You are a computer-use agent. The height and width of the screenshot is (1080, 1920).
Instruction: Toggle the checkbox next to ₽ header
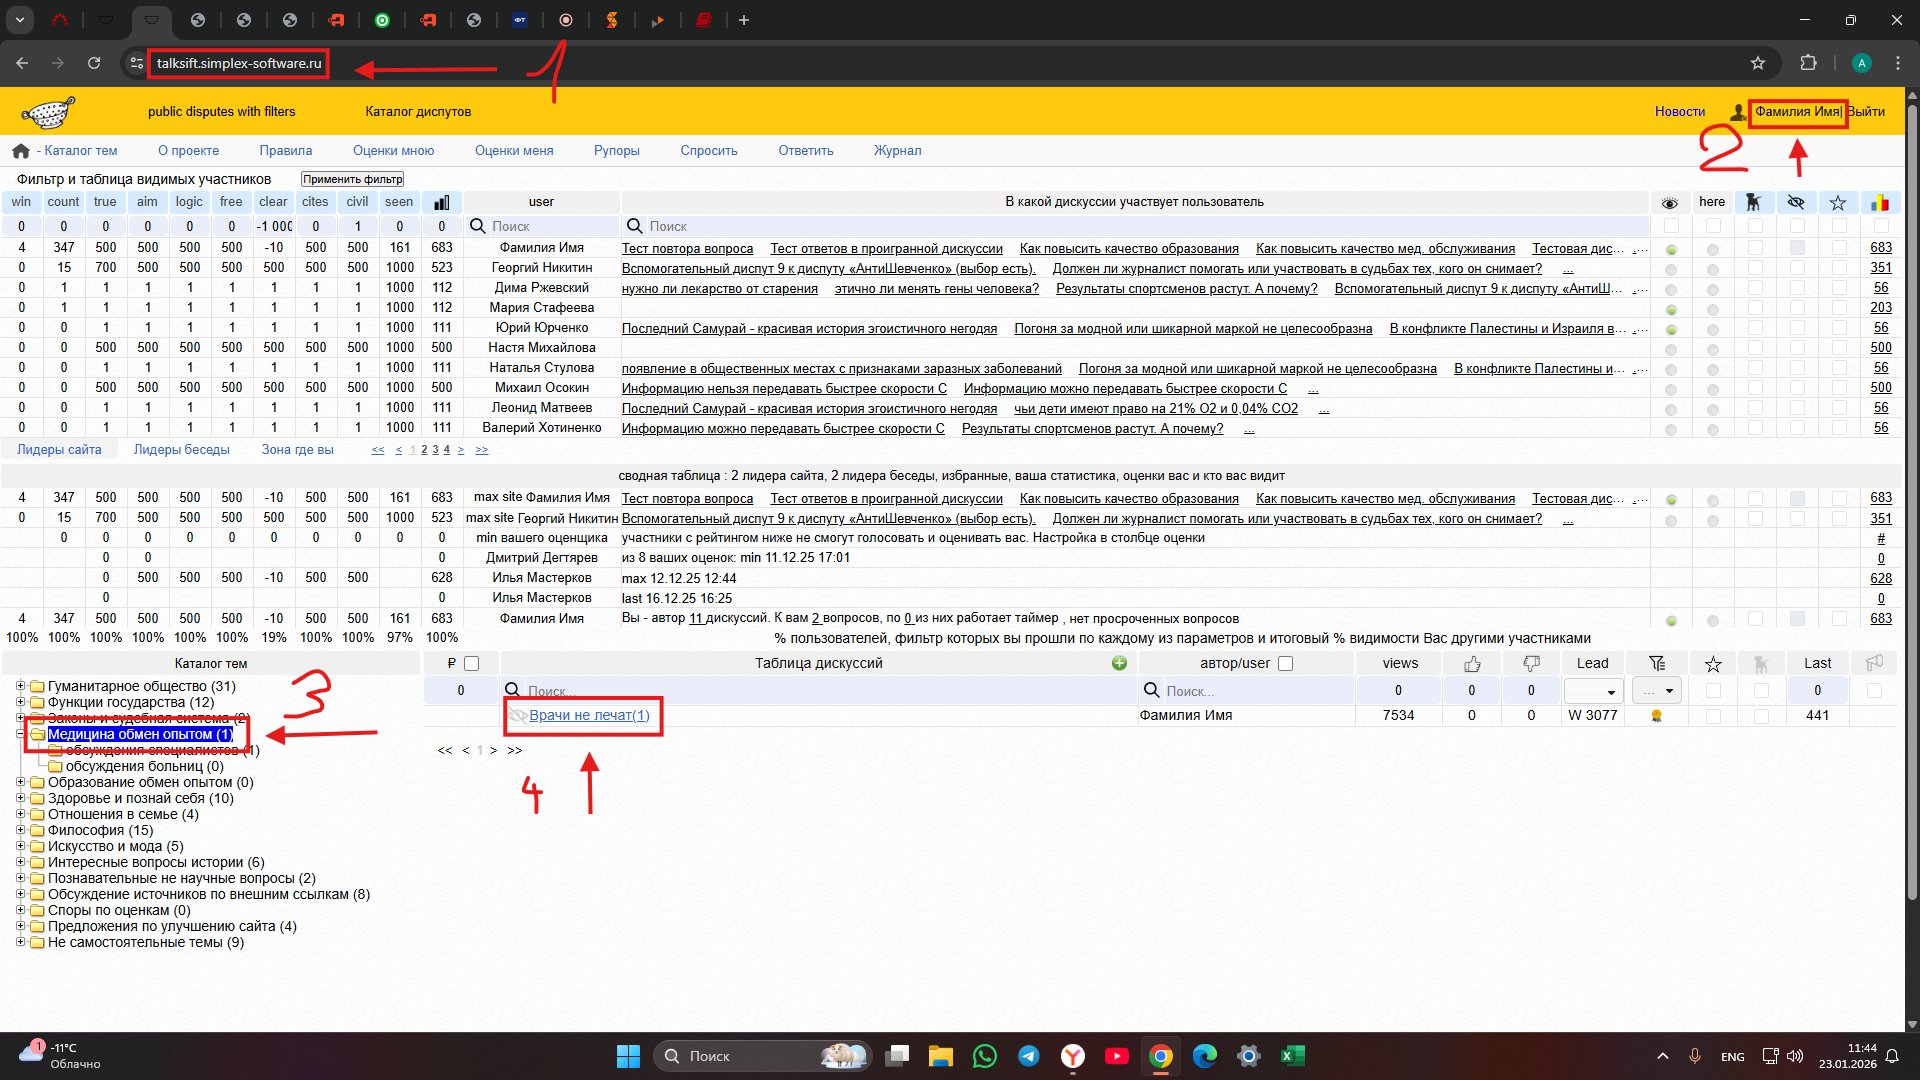tap(472, 663)
